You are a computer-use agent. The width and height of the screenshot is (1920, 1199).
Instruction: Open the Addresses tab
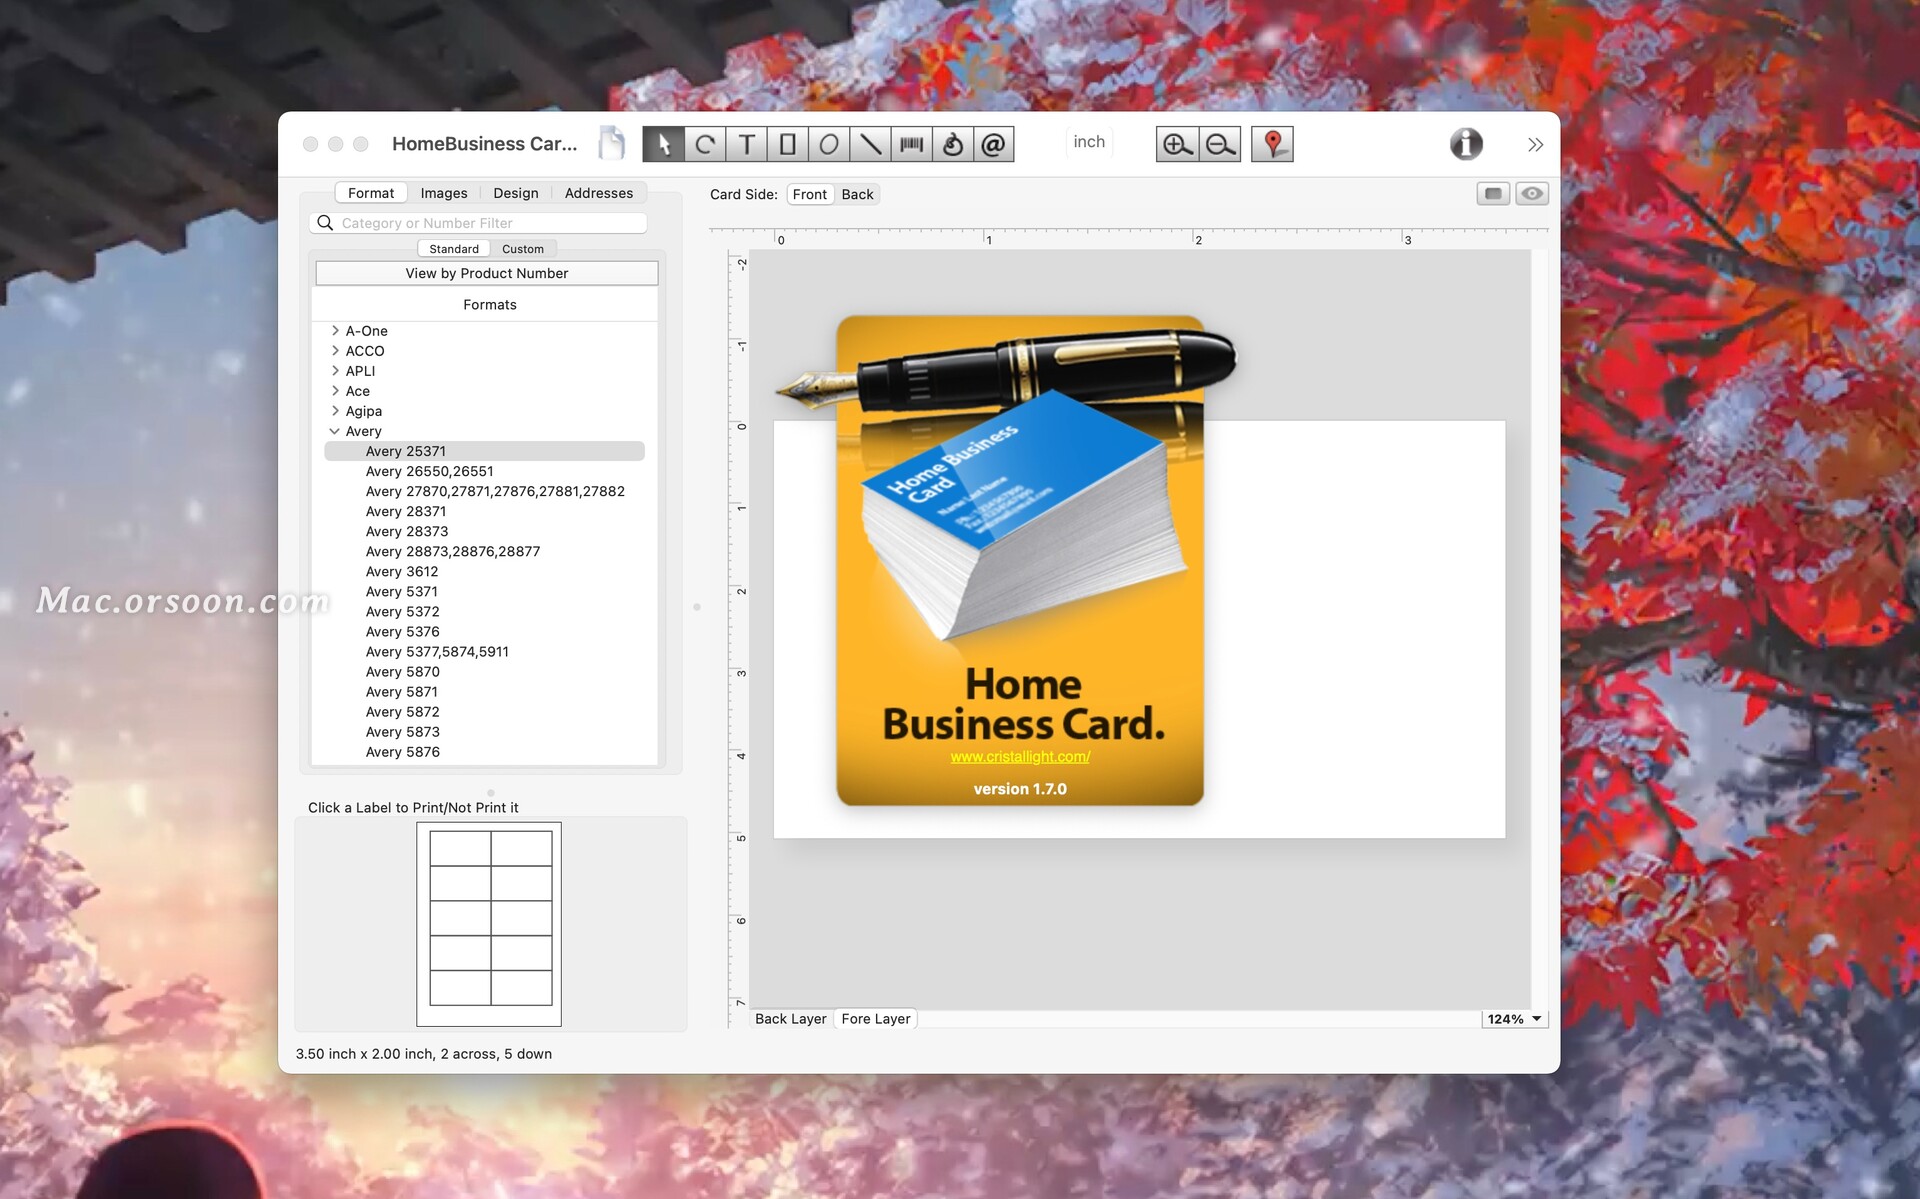(599, 193)
